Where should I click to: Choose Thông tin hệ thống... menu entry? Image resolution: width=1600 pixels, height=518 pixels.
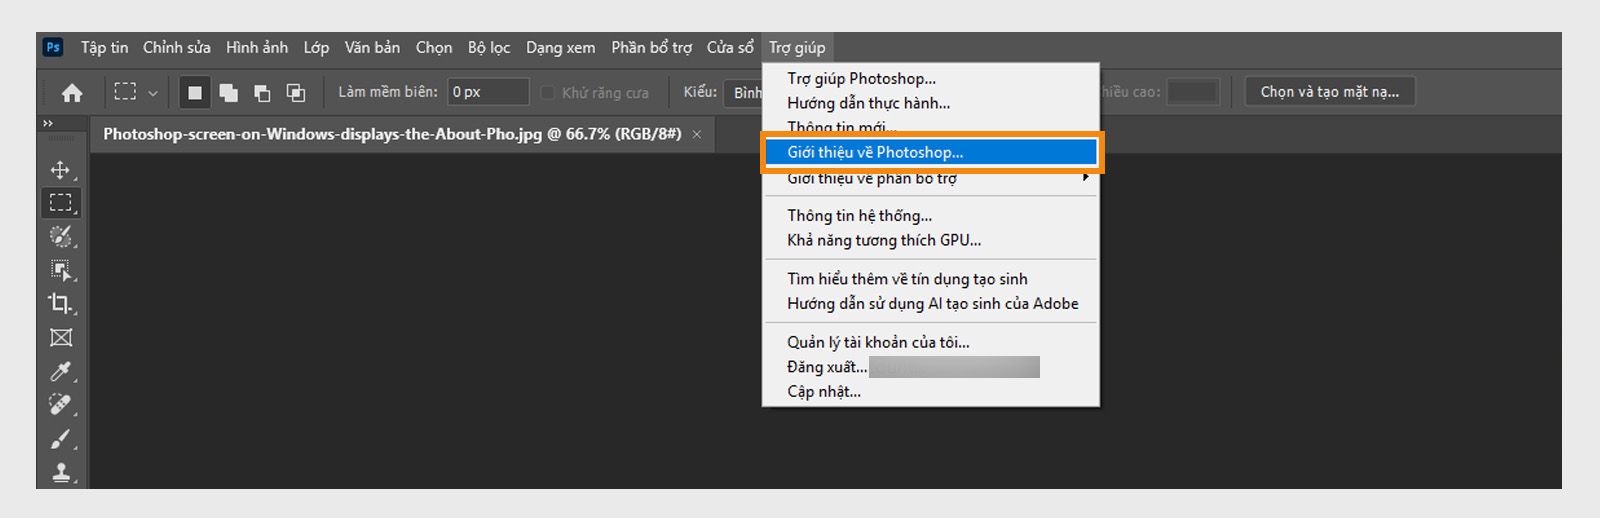[930, 215]
